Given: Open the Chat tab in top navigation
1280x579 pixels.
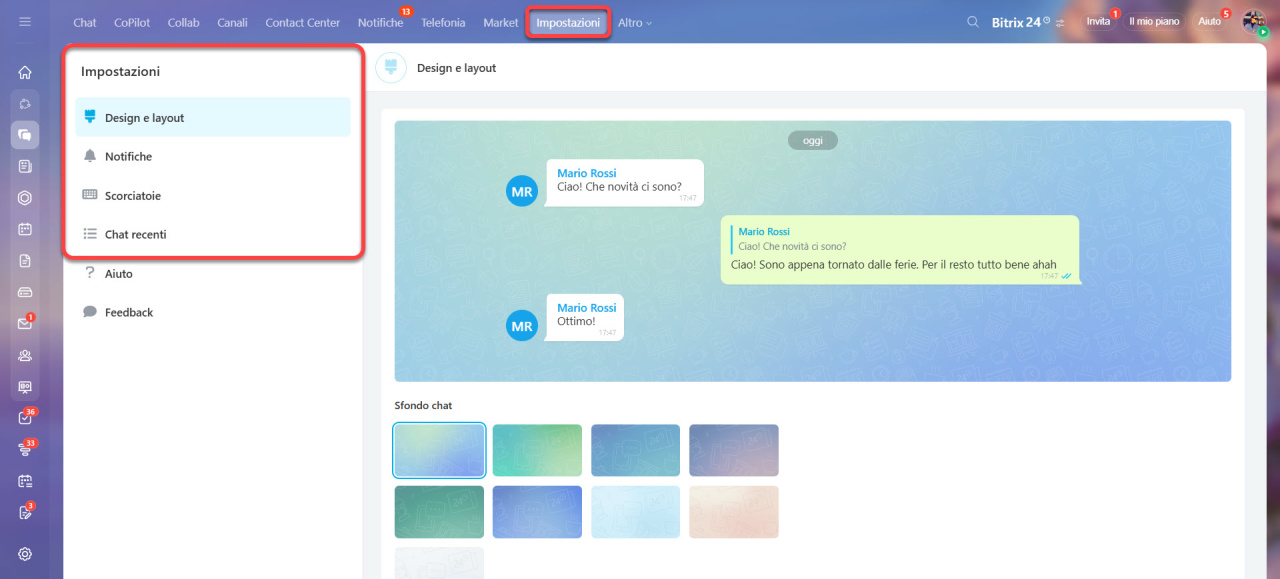Looking at the screenshot, I should click(85, 22).
